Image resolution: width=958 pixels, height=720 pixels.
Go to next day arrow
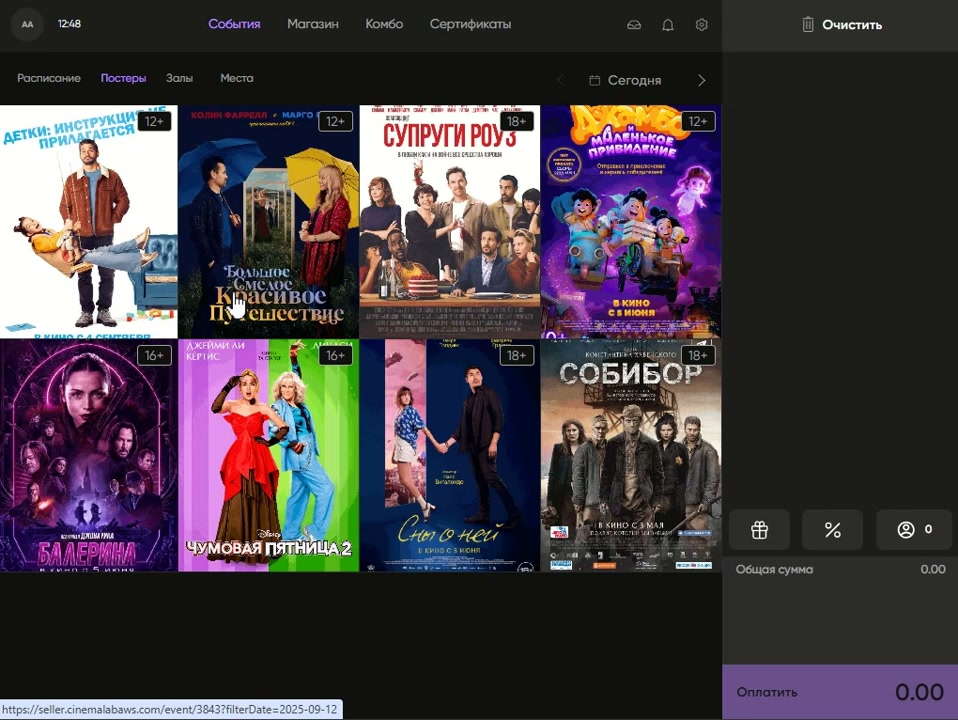click(x=701, y=80)
